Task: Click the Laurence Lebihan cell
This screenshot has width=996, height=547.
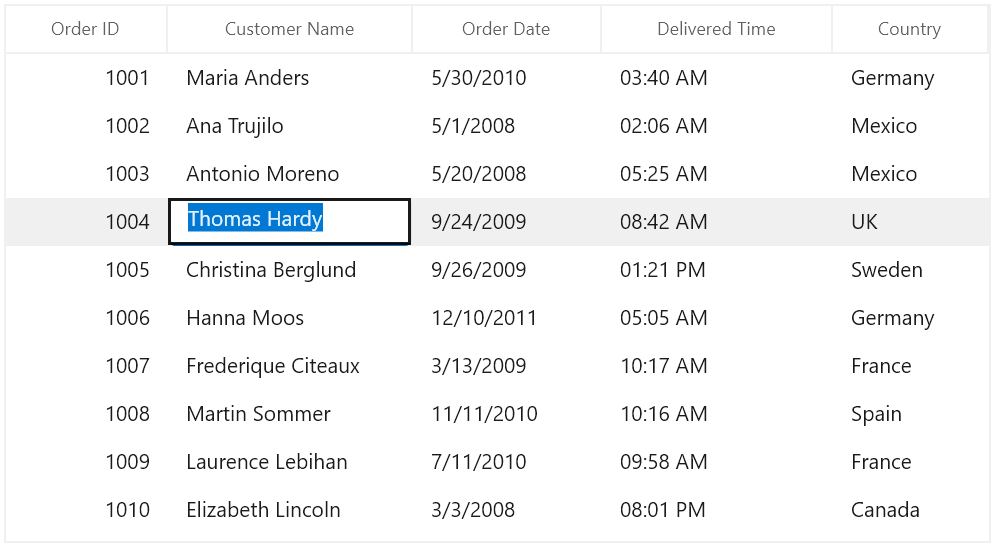Action: tap(289, 462)
